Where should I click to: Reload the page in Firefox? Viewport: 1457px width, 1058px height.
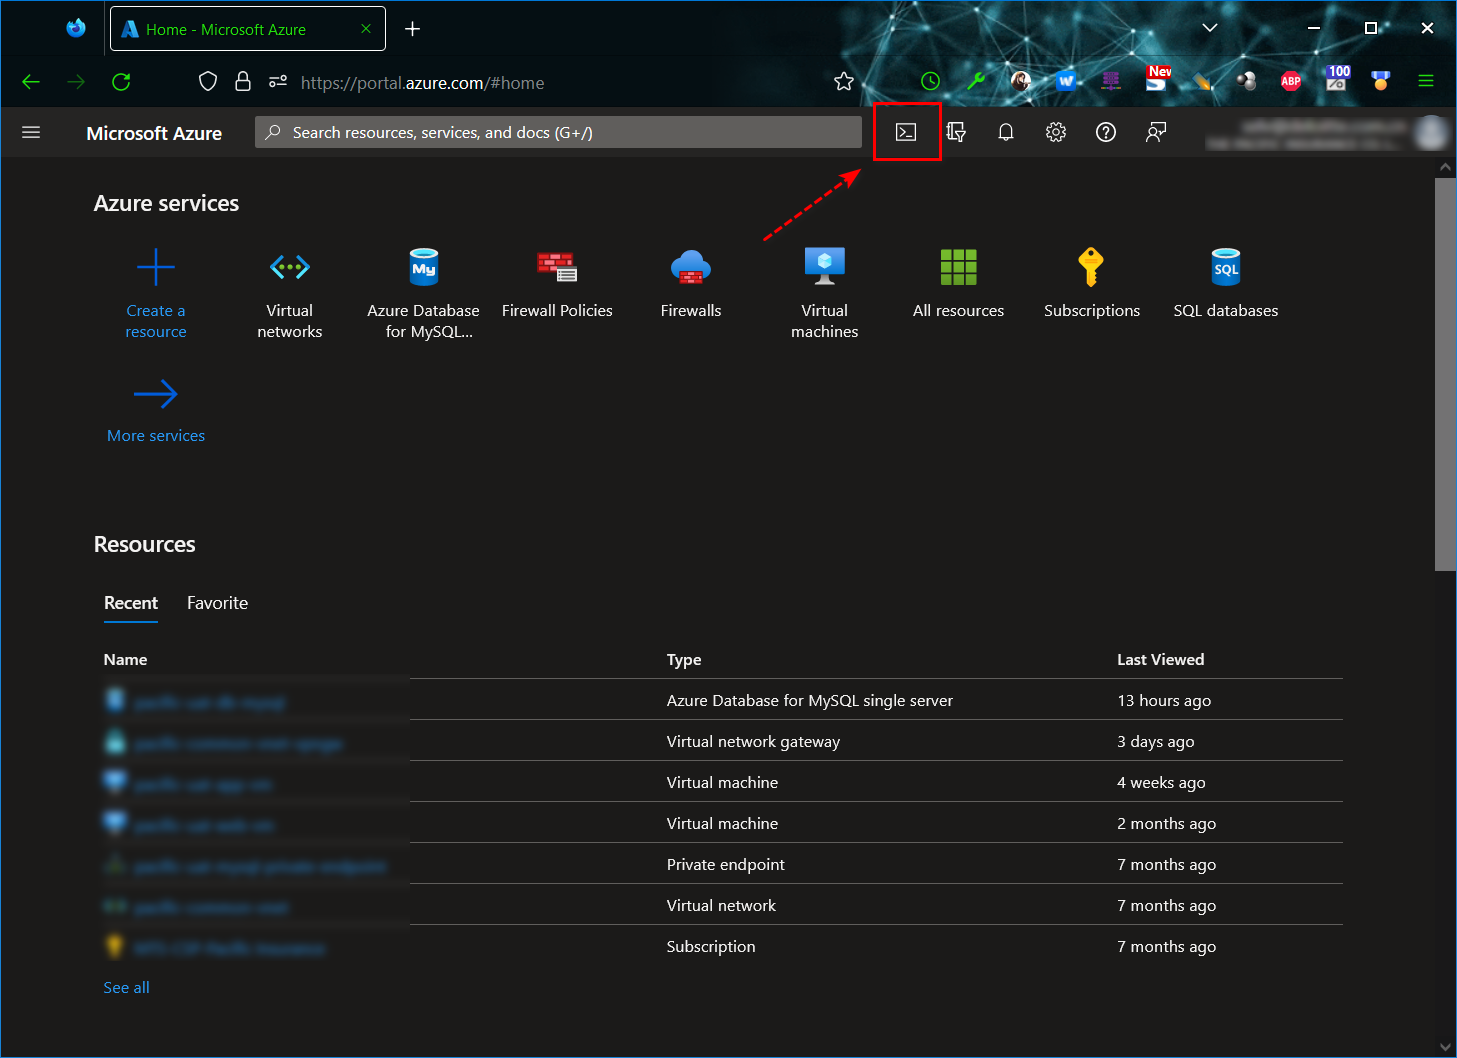click(x=121, y=82)
